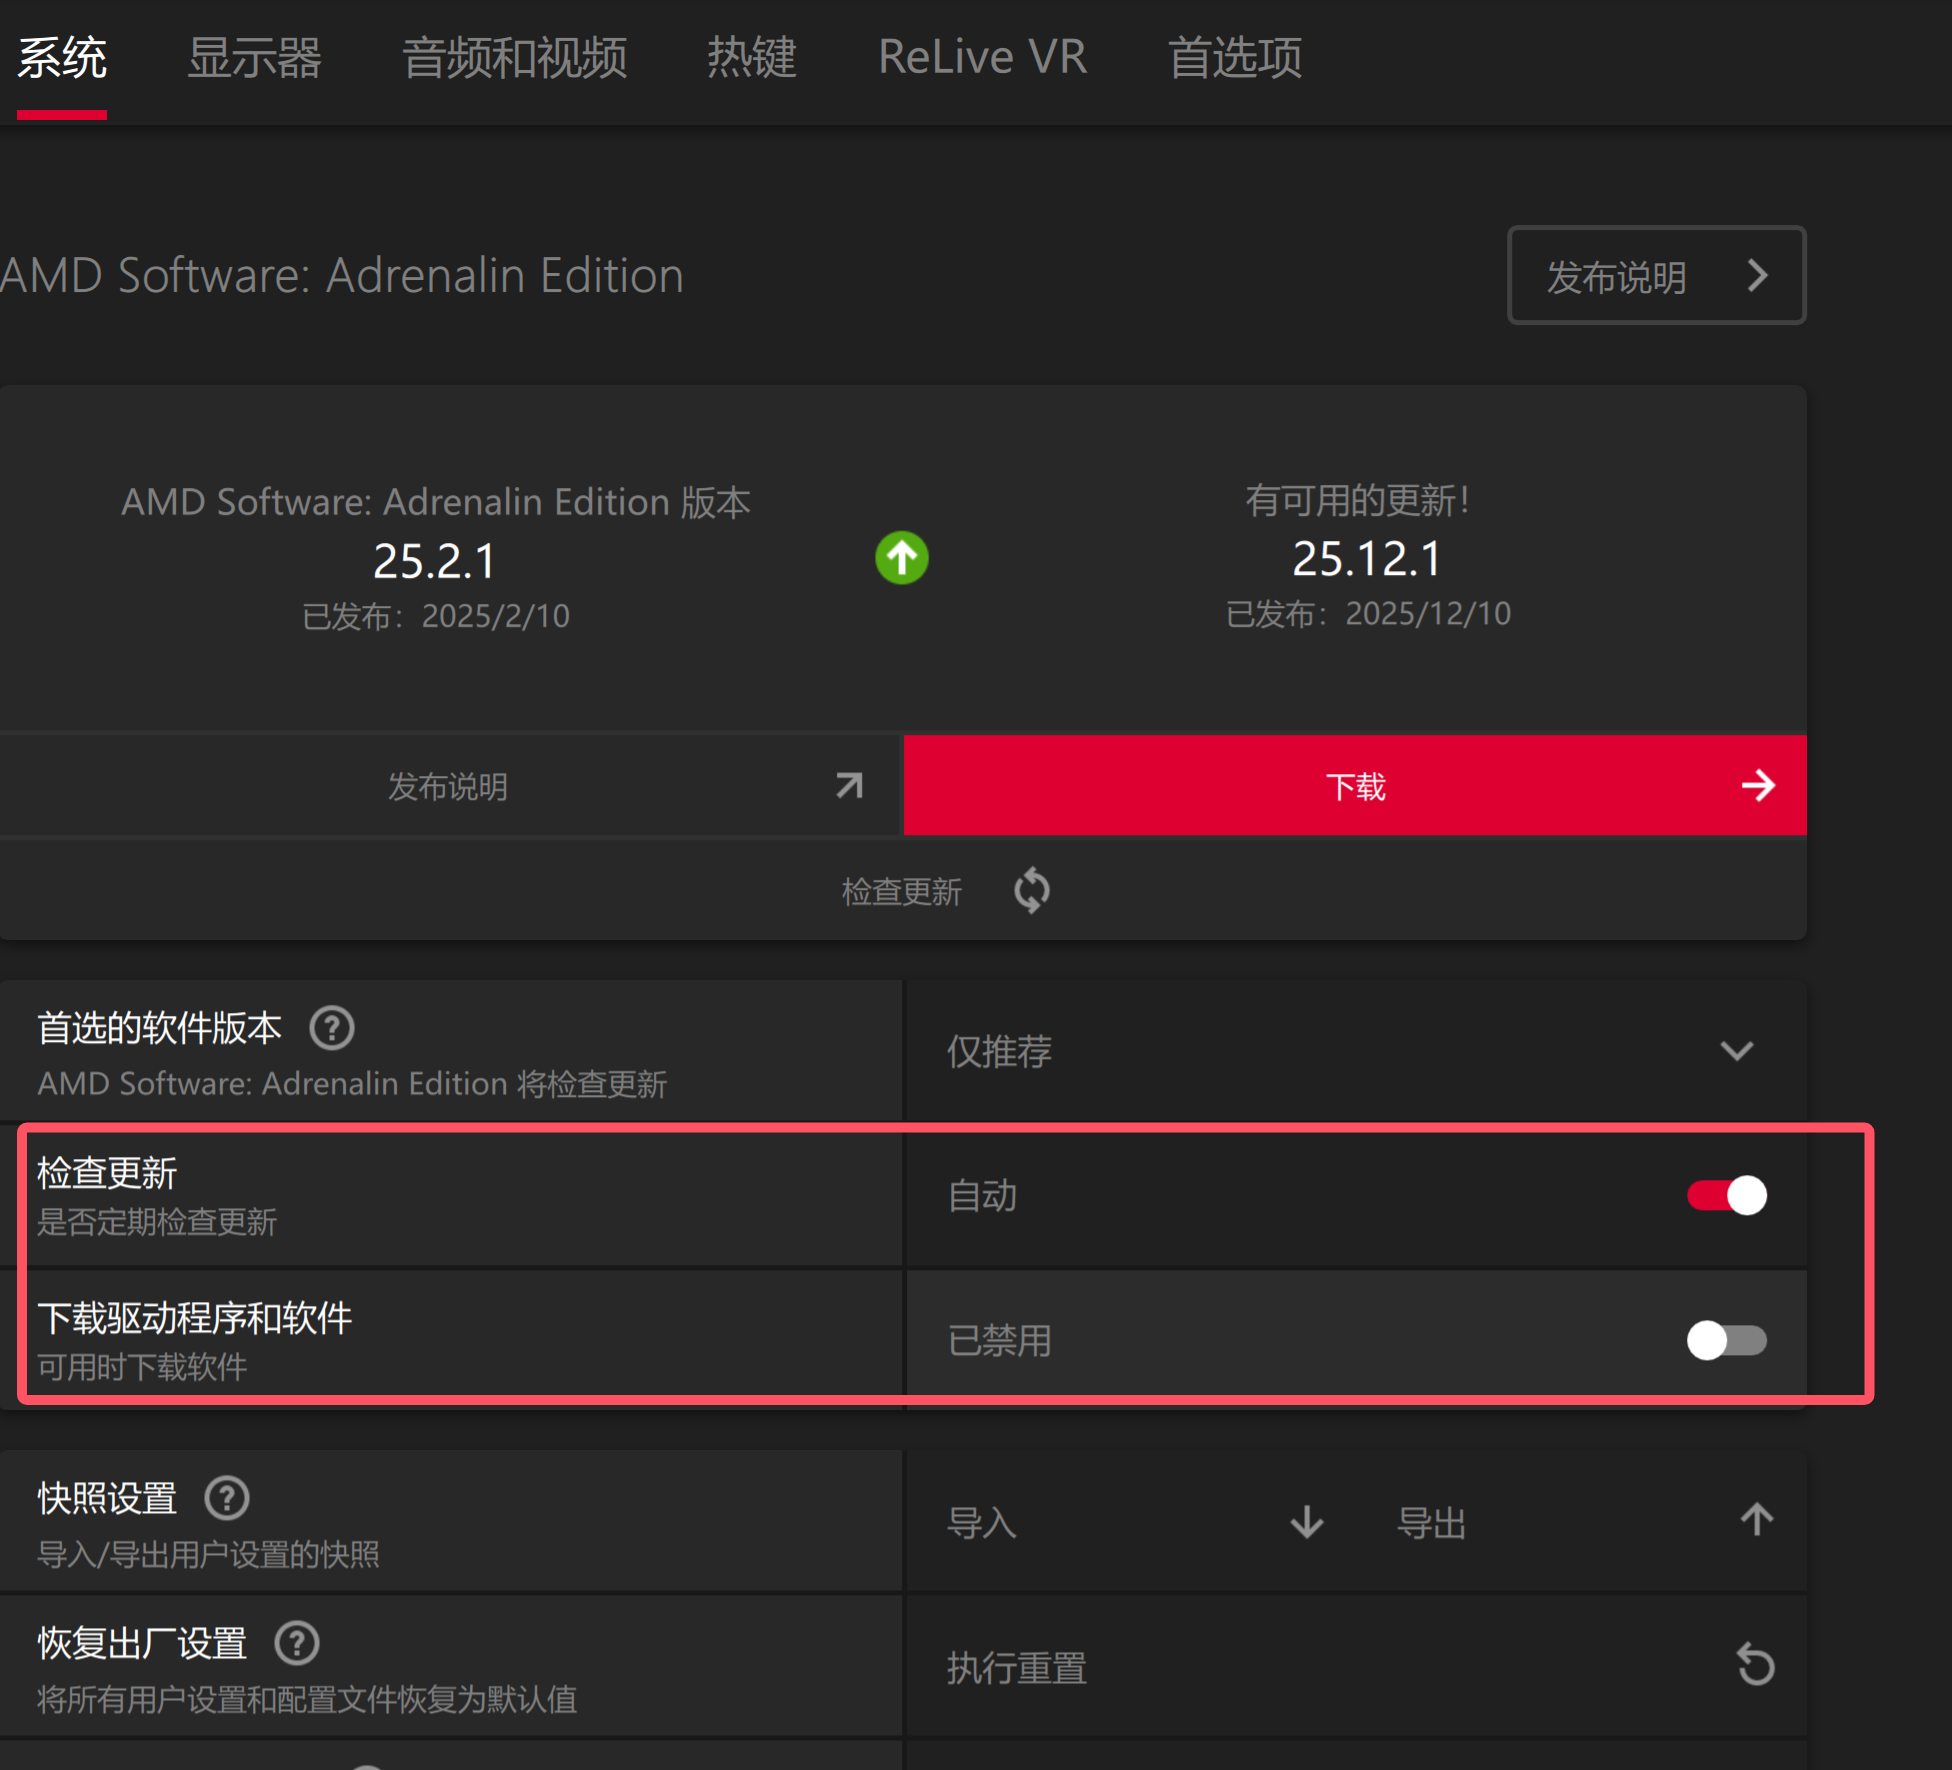1952x1770 pixels.
Task: Click the 首选的软件版本 label
Action: [x=160, y=1028]
